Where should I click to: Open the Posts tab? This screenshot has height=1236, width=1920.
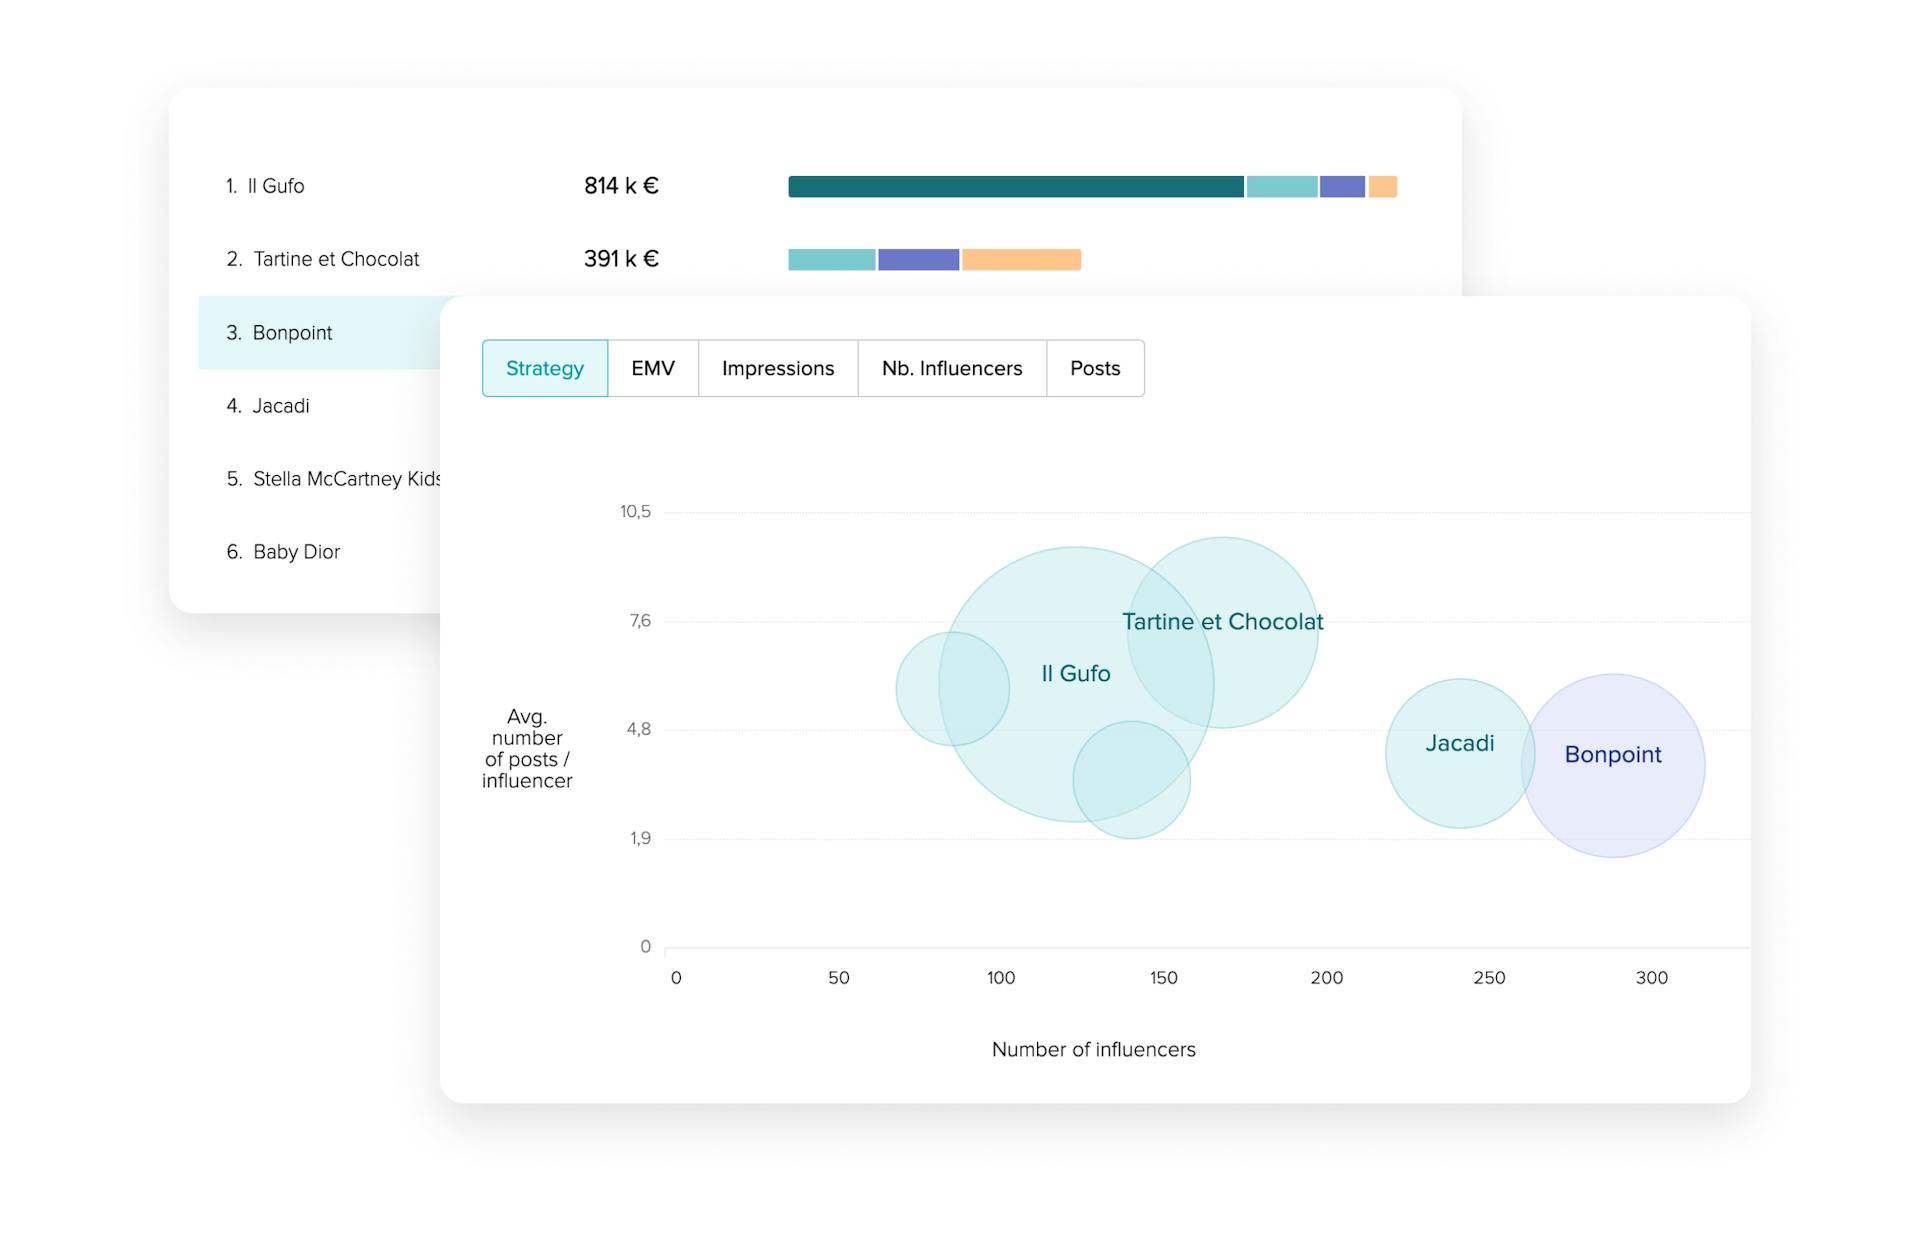(1094, 368)
